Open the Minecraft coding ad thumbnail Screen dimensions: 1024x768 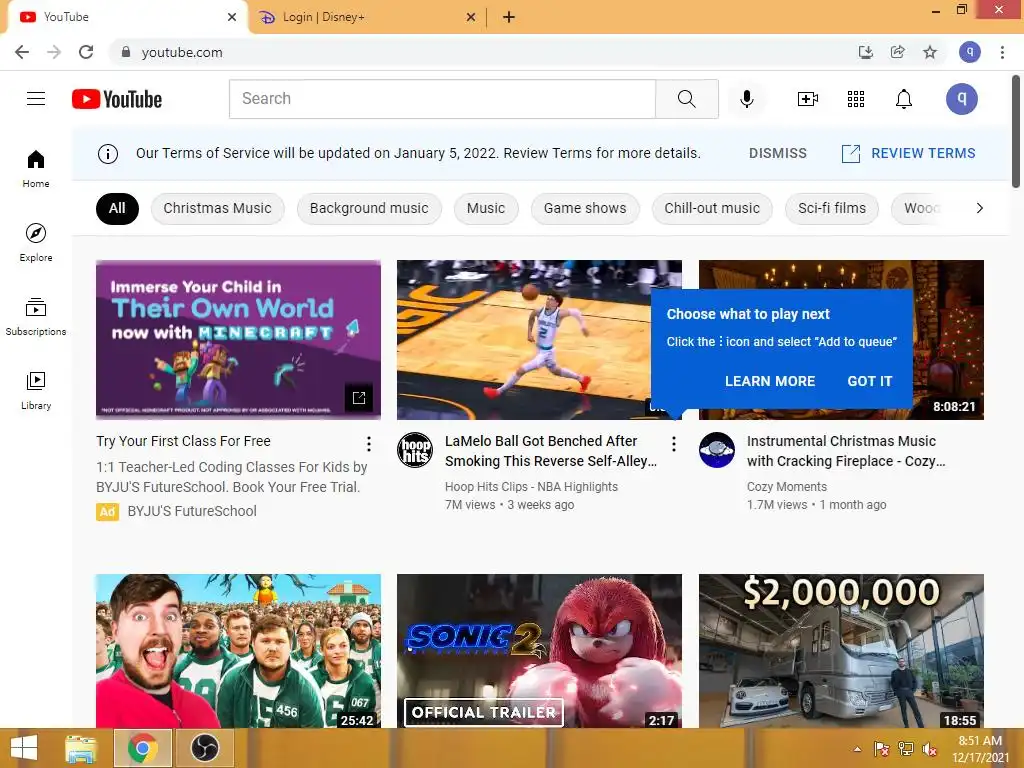[x=238, y=340]
